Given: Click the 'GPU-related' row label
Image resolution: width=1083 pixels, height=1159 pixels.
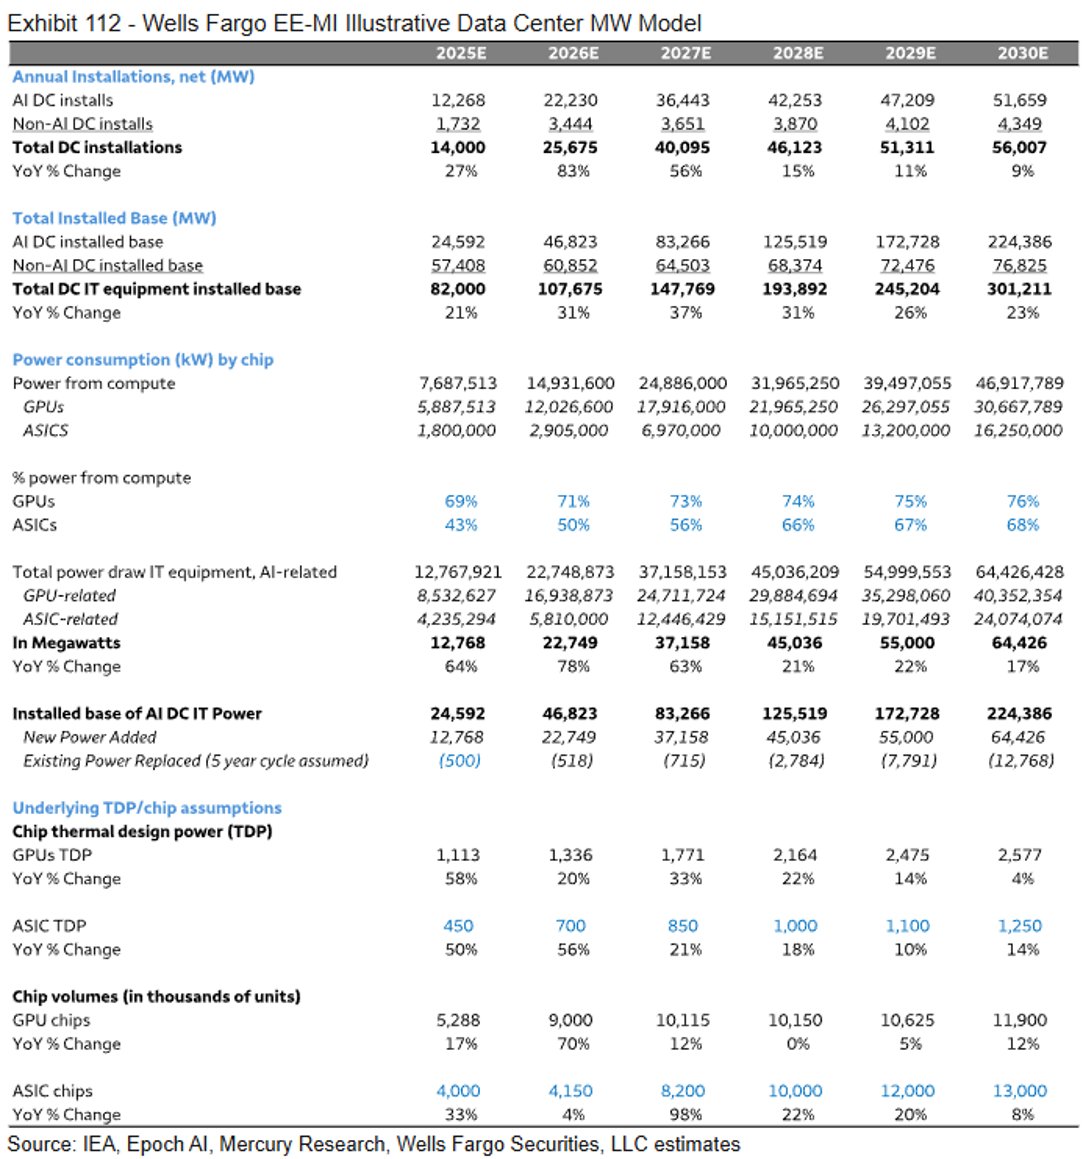Looking at the screenshot, I should [69, 597].
